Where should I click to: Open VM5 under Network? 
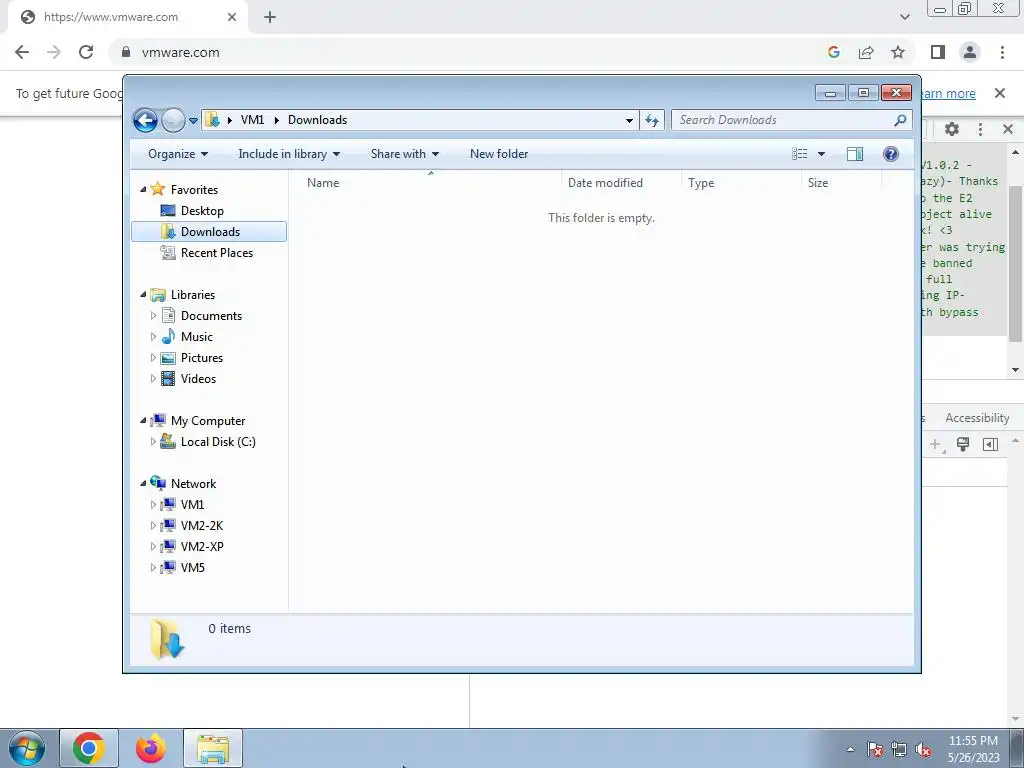[192, 568]
